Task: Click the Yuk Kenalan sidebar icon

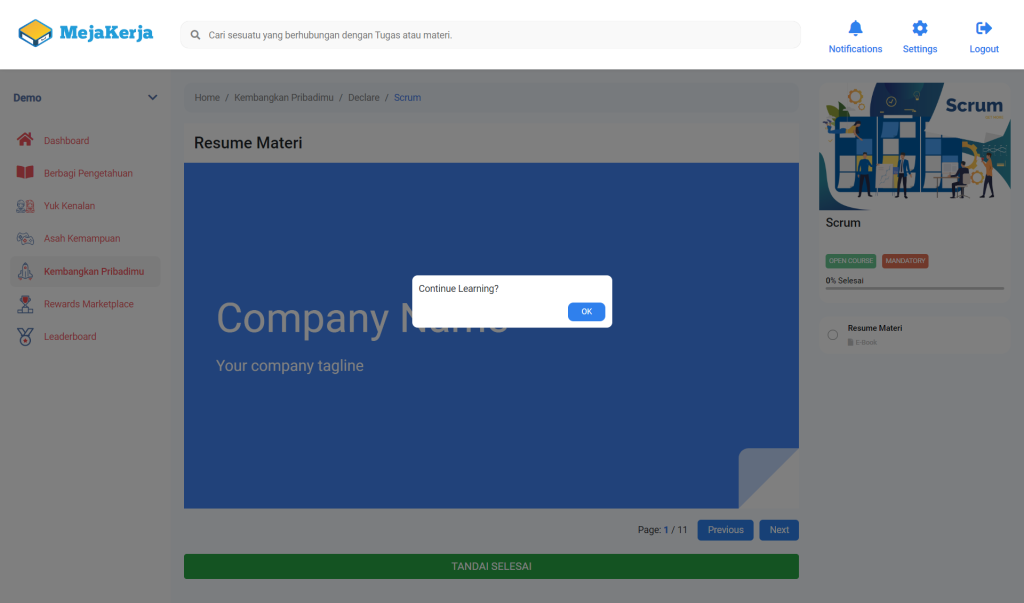Action: pyautogui.click(x=26, y=206)
